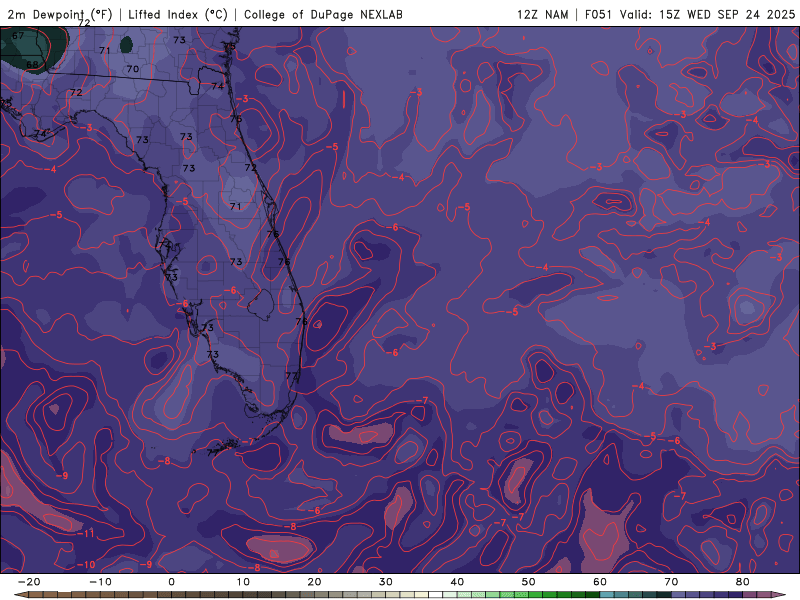Click the "80" colorbar tick label
The width and height of the screenshot is (800, 600).
[x=743, y=582]
